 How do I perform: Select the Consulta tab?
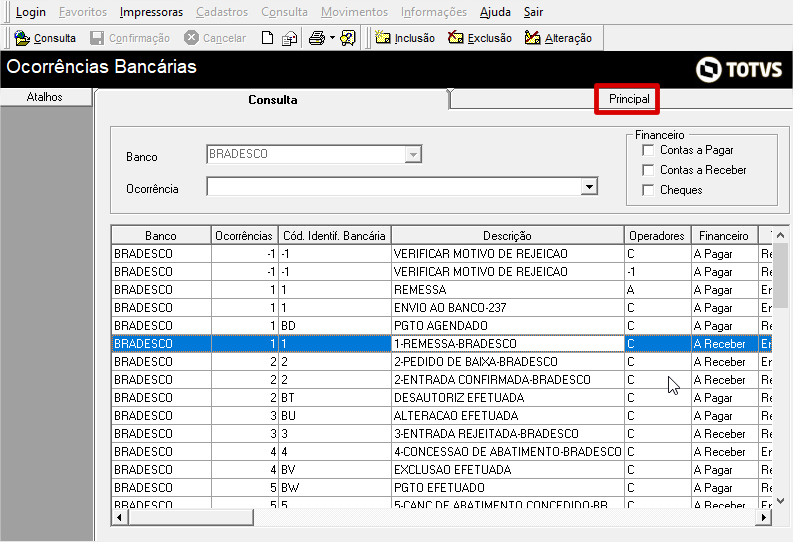[273, 100]
